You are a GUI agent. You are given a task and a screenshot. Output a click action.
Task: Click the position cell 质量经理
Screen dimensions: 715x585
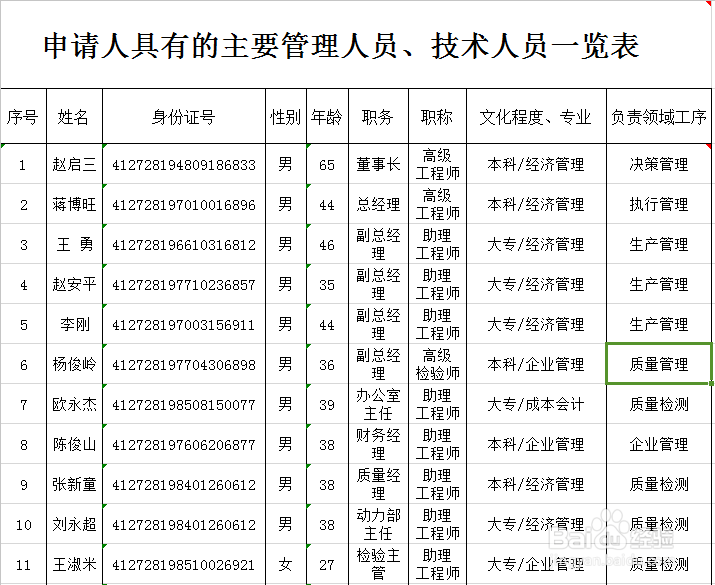[378, 484]
